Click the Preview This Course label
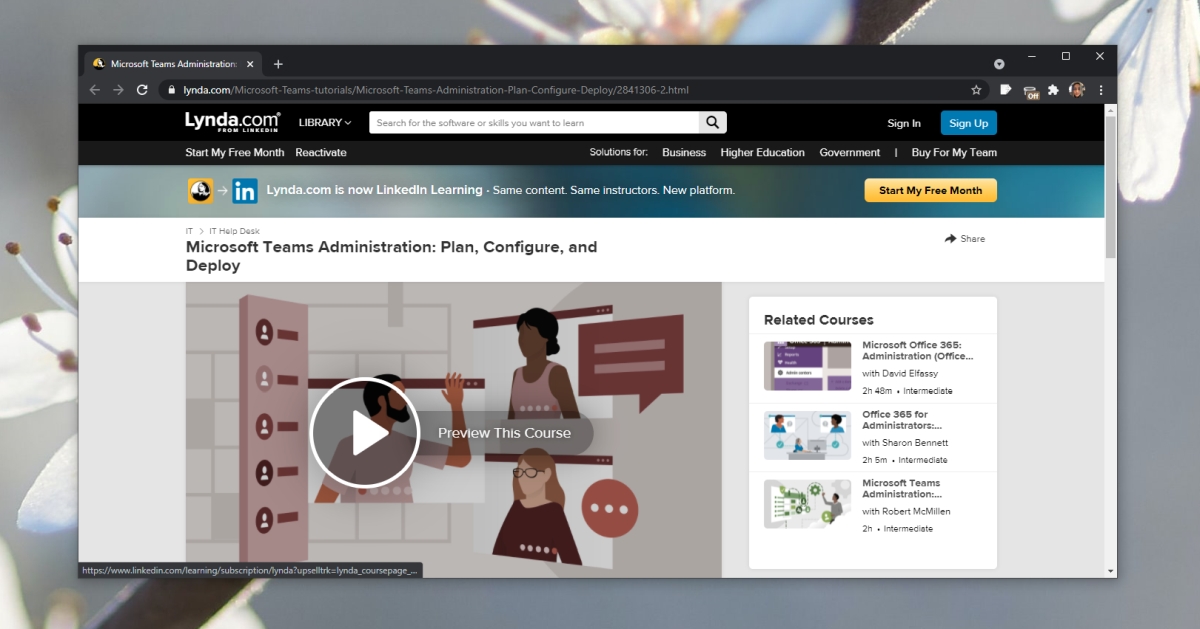The image size is (1200, 629). pos(504,433)
